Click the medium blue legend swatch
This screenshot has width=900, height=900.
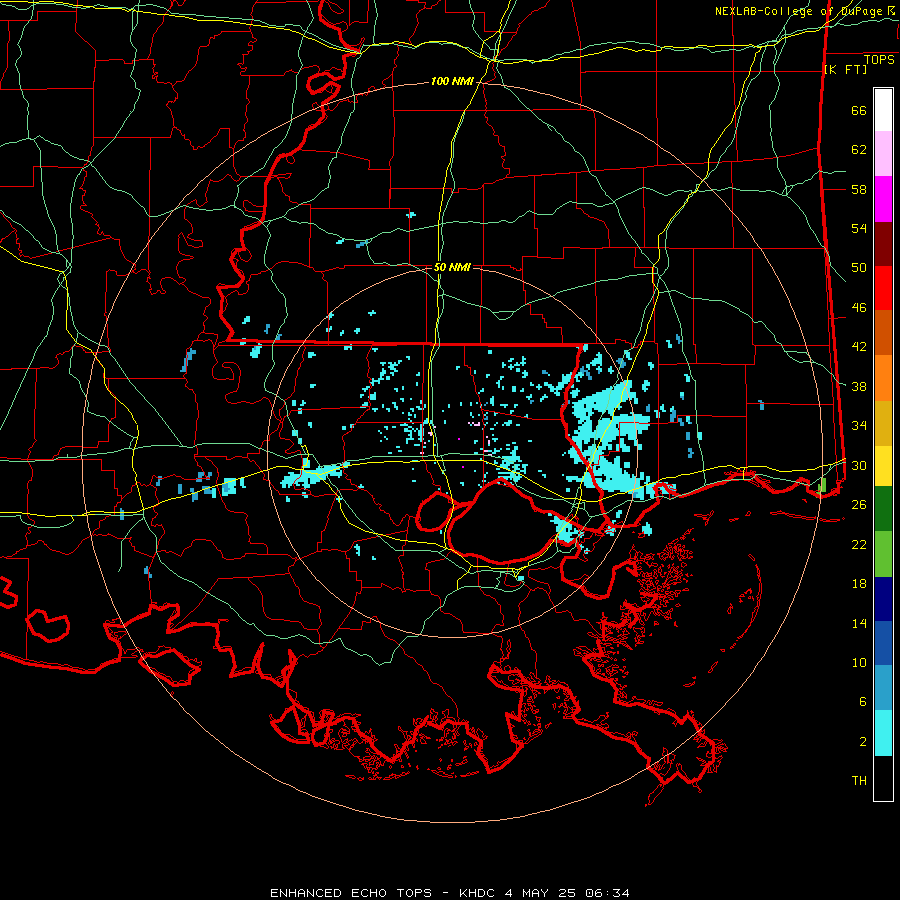(x=883, y=643)
